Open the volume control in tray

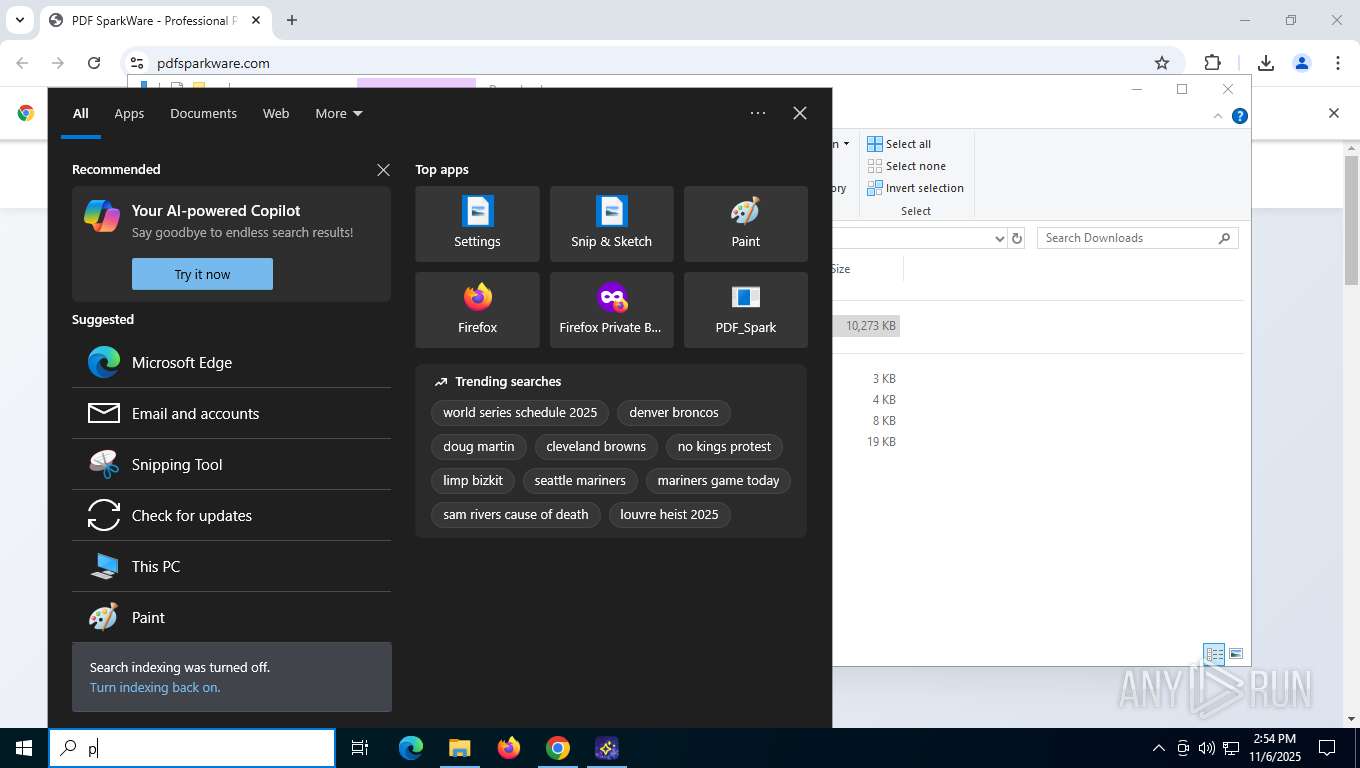tap(1206, 748)
